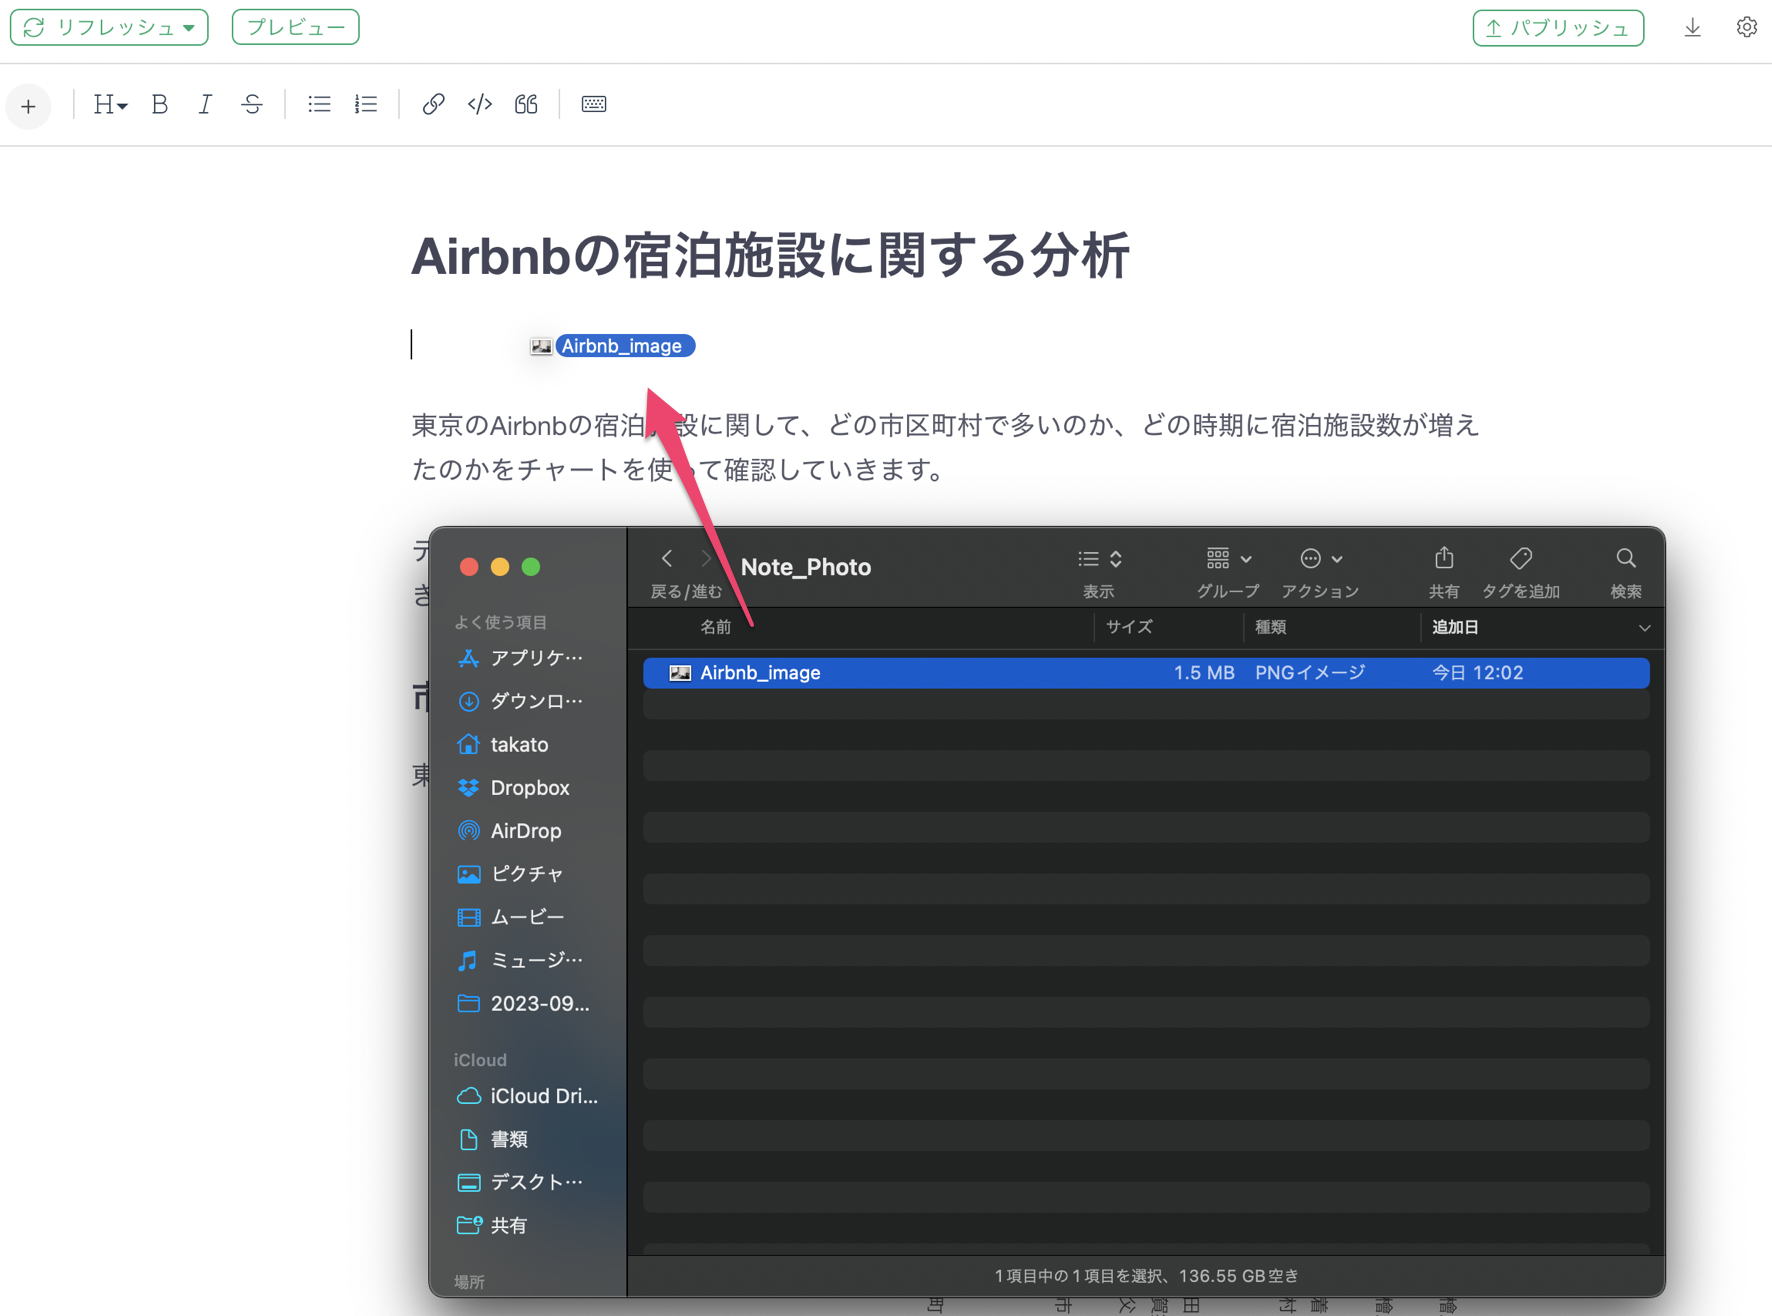1772x1316 pixels.
Task: Toggle bold formatting
Action: (x=159, y=104)
